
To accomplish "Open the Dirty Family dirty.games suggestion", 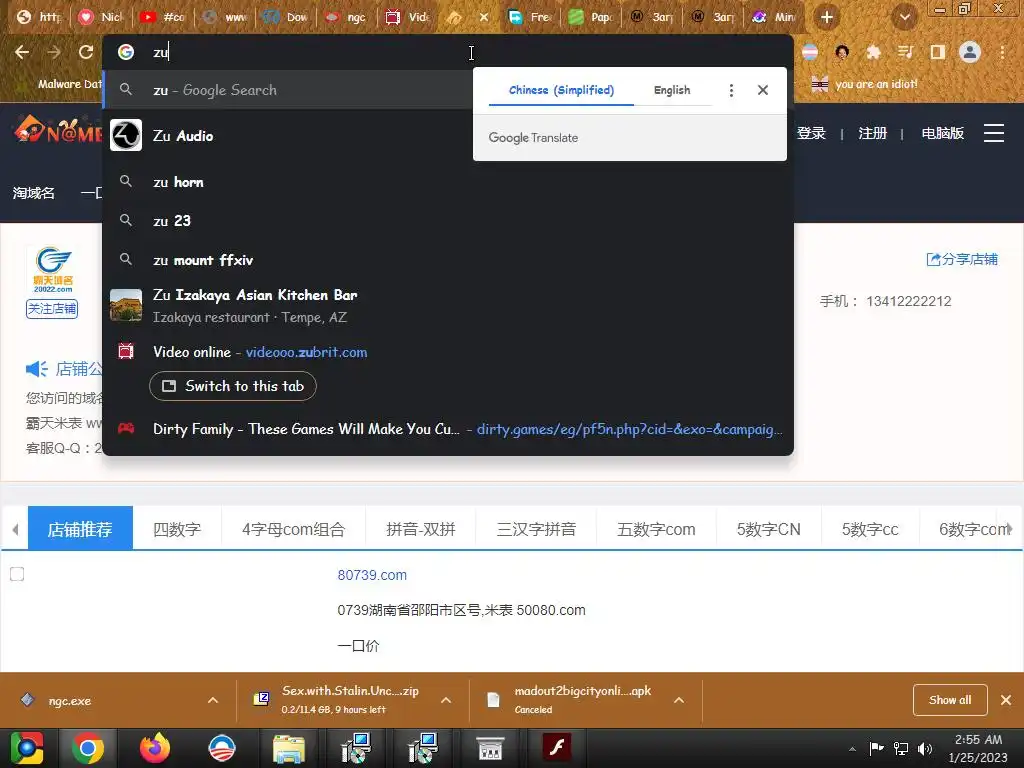I will [x=448, y=429].
